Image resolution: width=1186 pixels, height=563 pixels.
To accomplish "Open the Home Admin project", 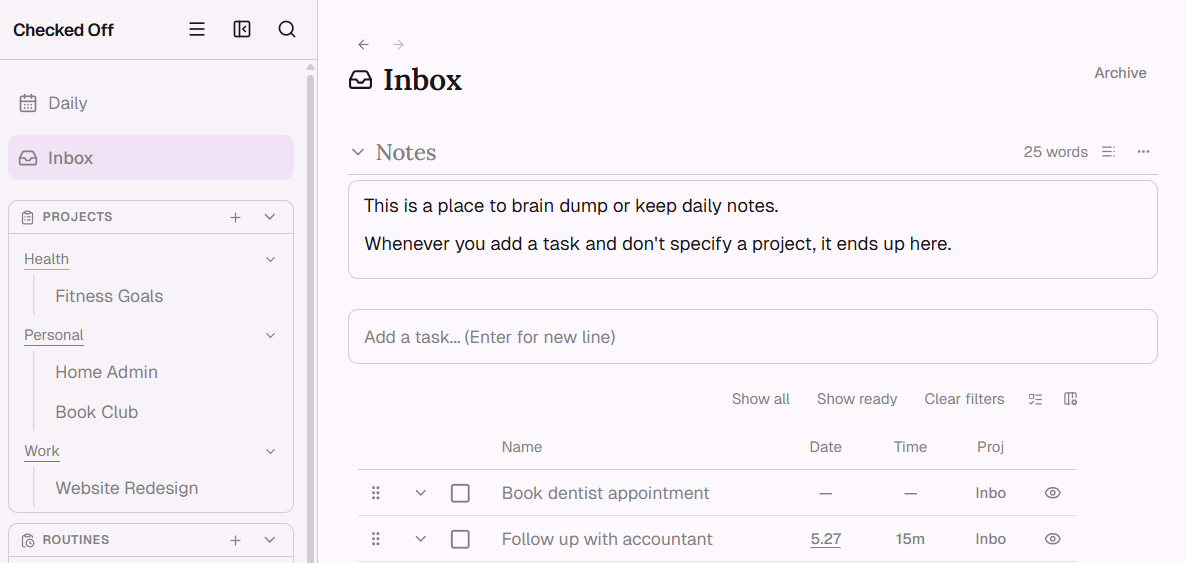I will (x=107, y=372).
